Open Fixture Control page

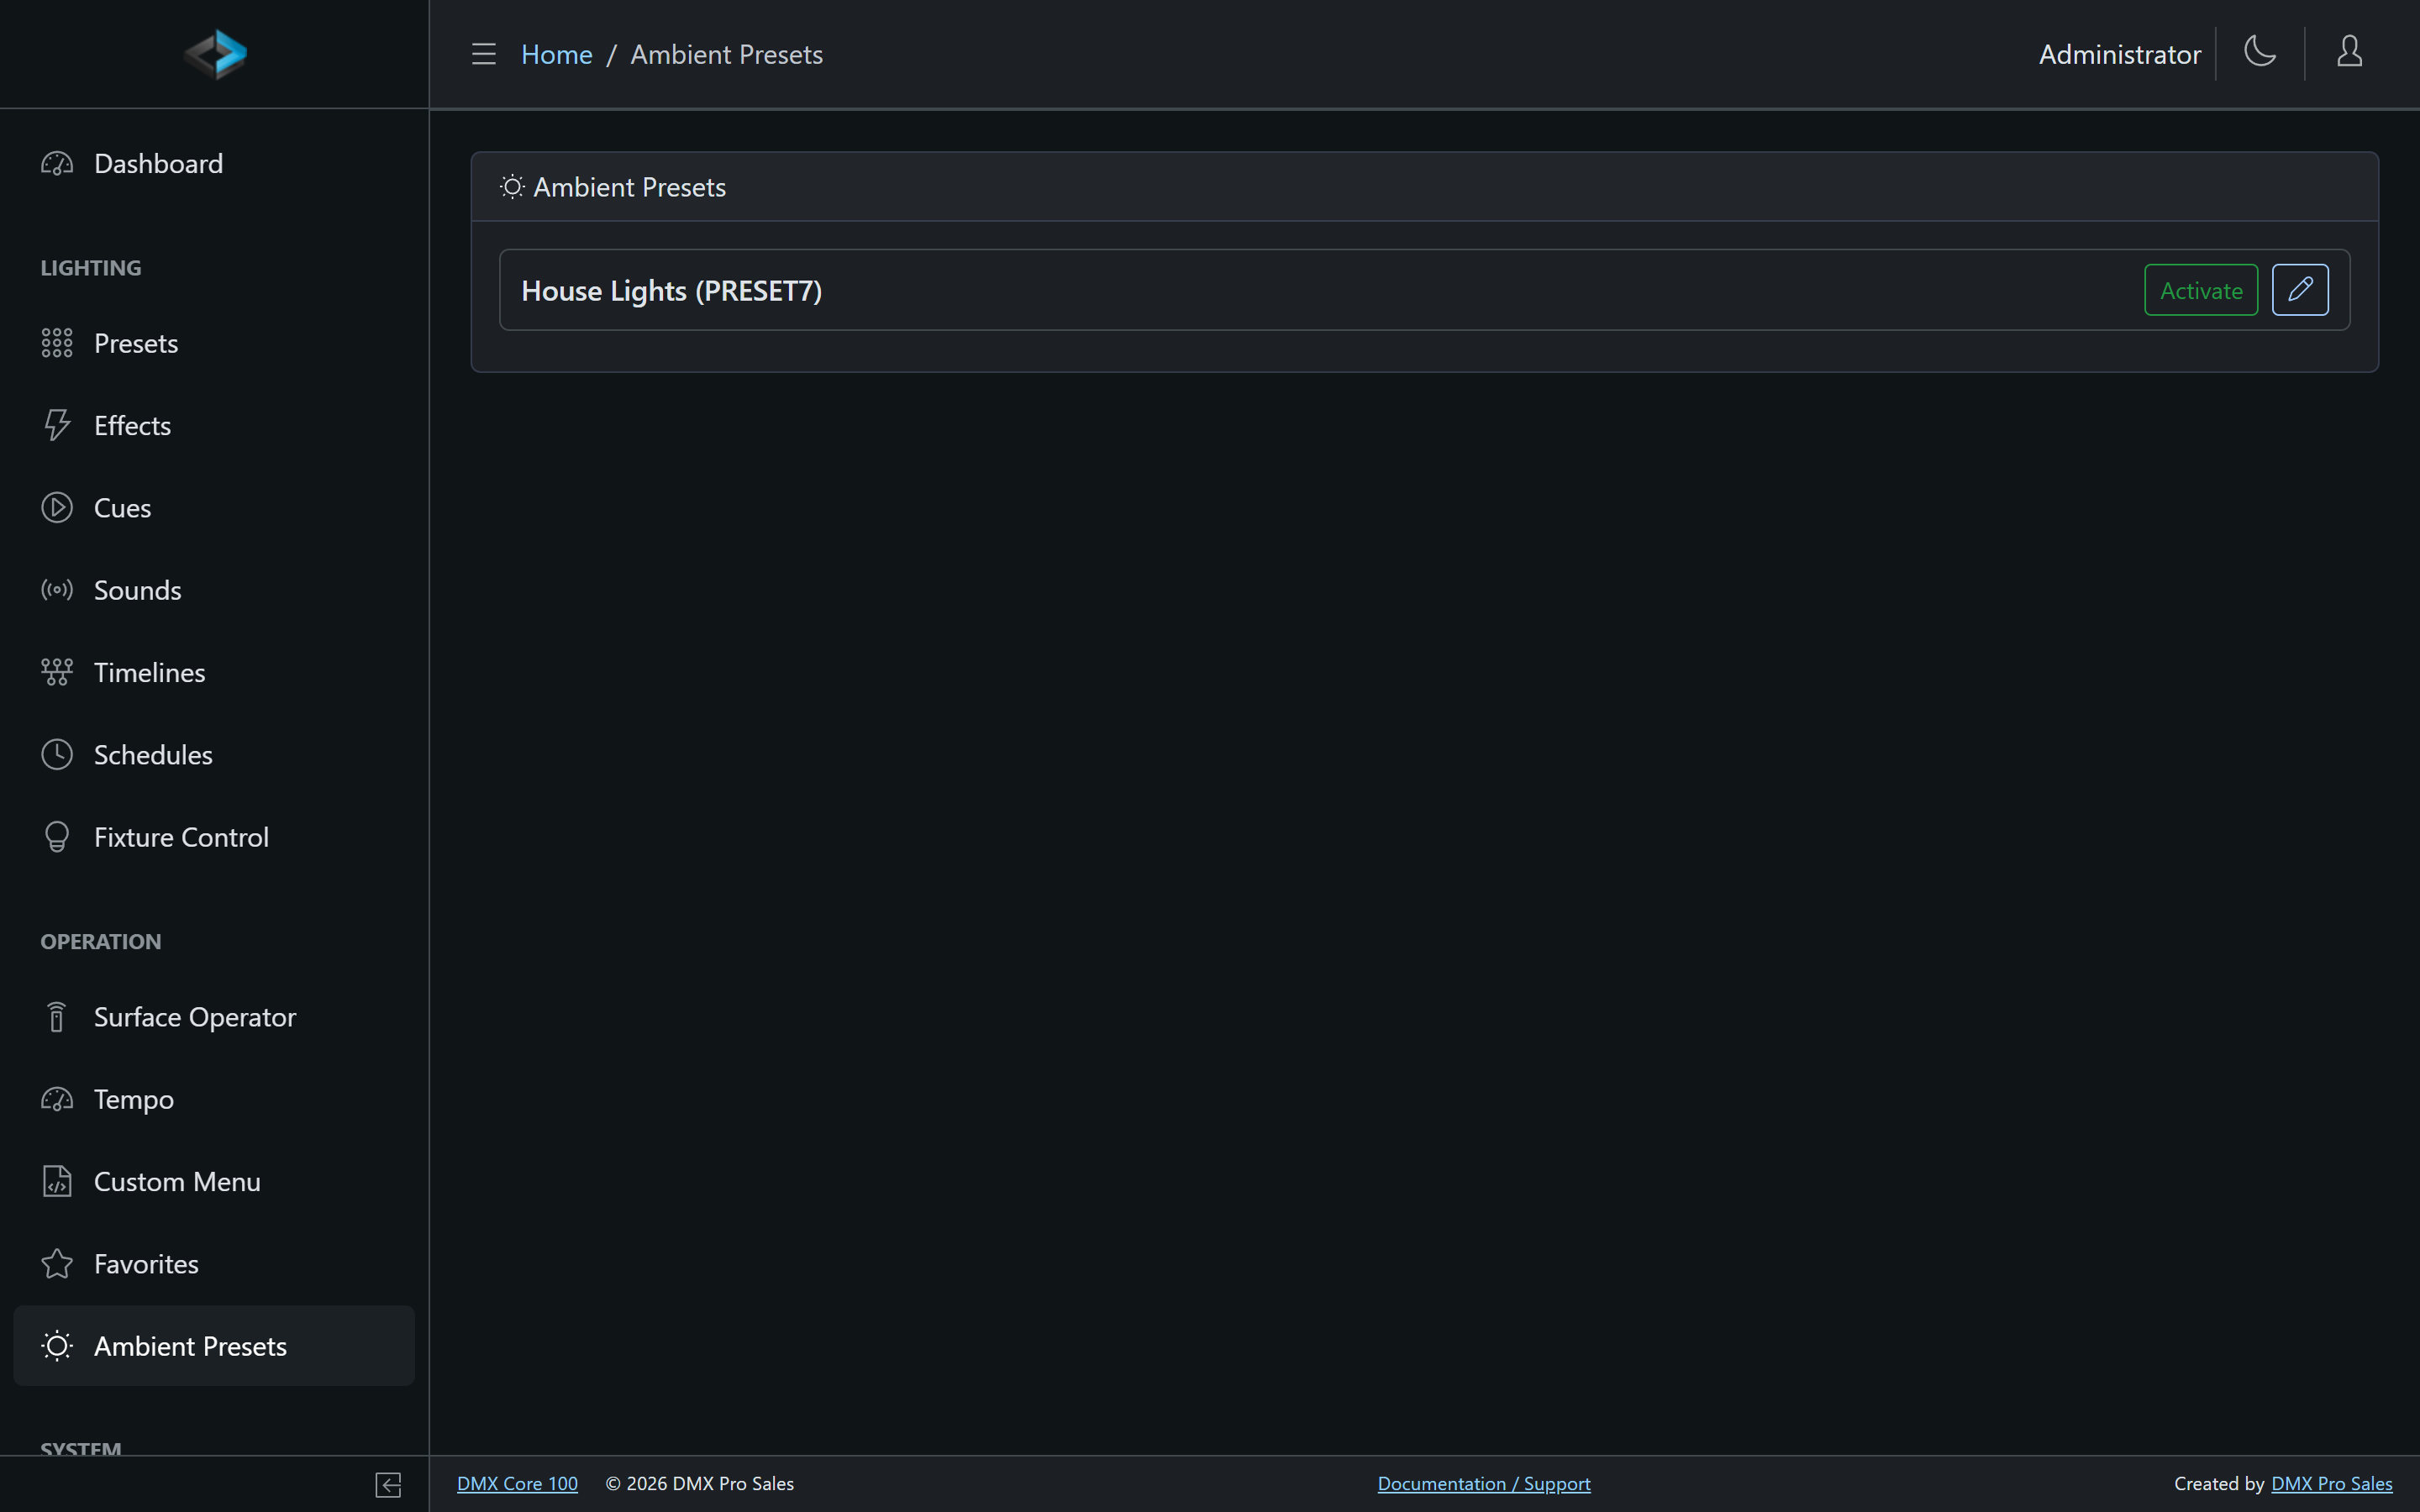coord(214,837)
